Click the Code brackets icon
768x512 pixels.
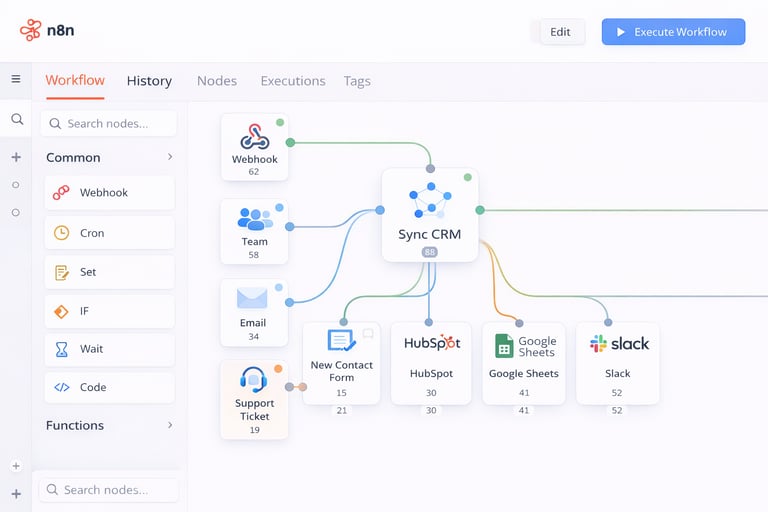[x=62, y=388]
